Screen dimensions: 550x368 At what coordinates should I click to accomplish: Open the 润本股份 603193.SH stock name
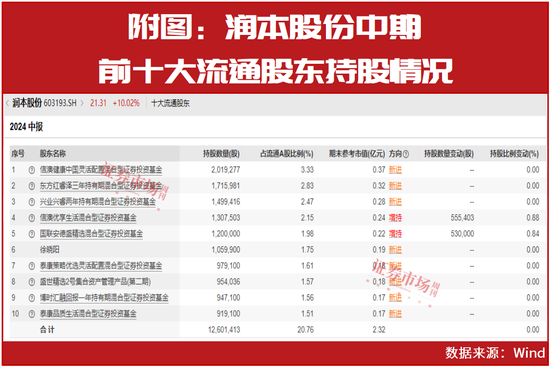(x=44, y=103)
